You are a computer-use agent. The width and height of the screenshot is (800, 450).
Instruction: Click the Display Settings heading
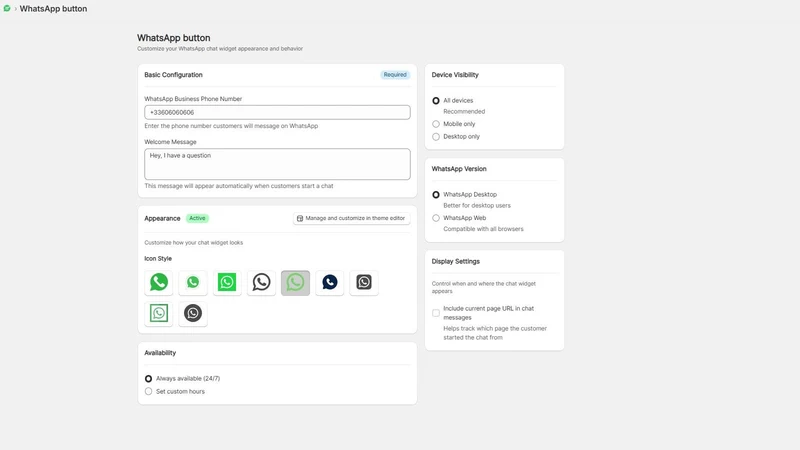(456, 261)
